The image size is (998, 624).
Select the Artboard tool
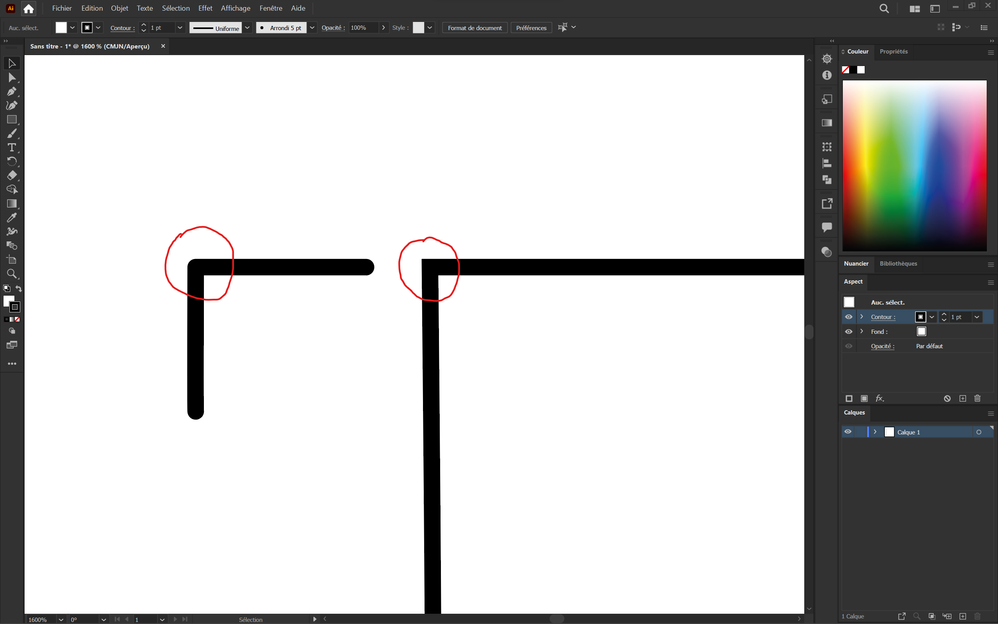pos(11,259)
